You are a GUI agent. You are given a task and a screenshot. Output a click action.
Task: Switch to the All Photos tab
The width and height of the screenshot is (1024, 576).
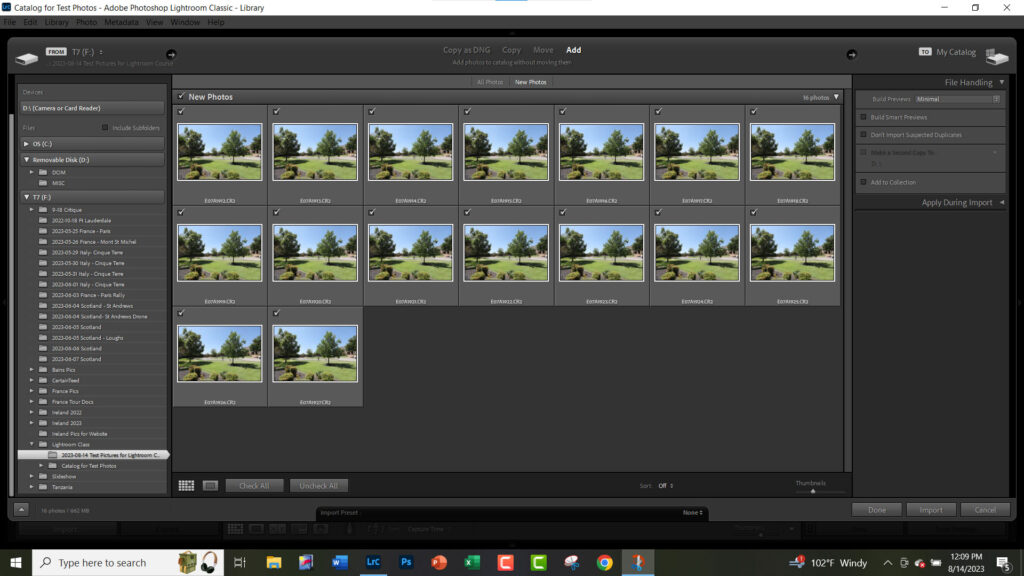click(490, 82)
